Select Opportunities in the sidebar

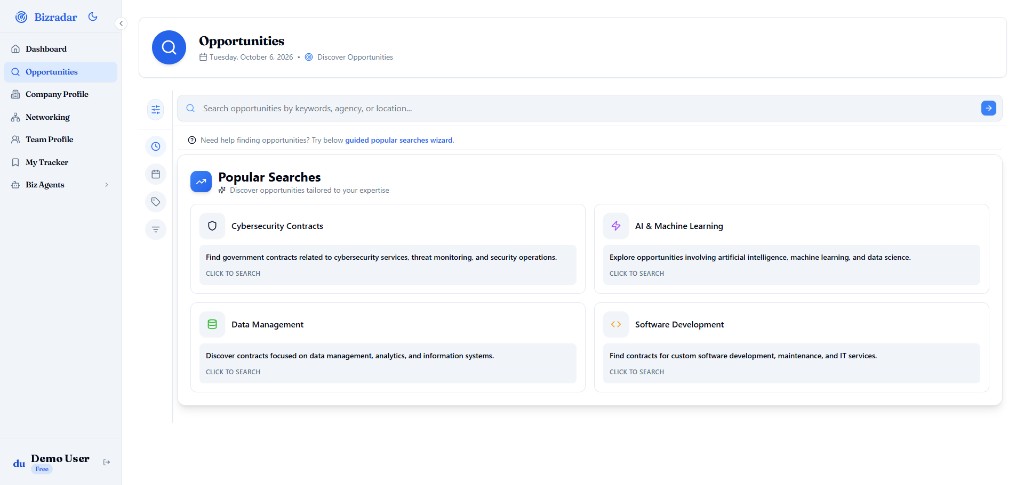click(x=60, y=72)
